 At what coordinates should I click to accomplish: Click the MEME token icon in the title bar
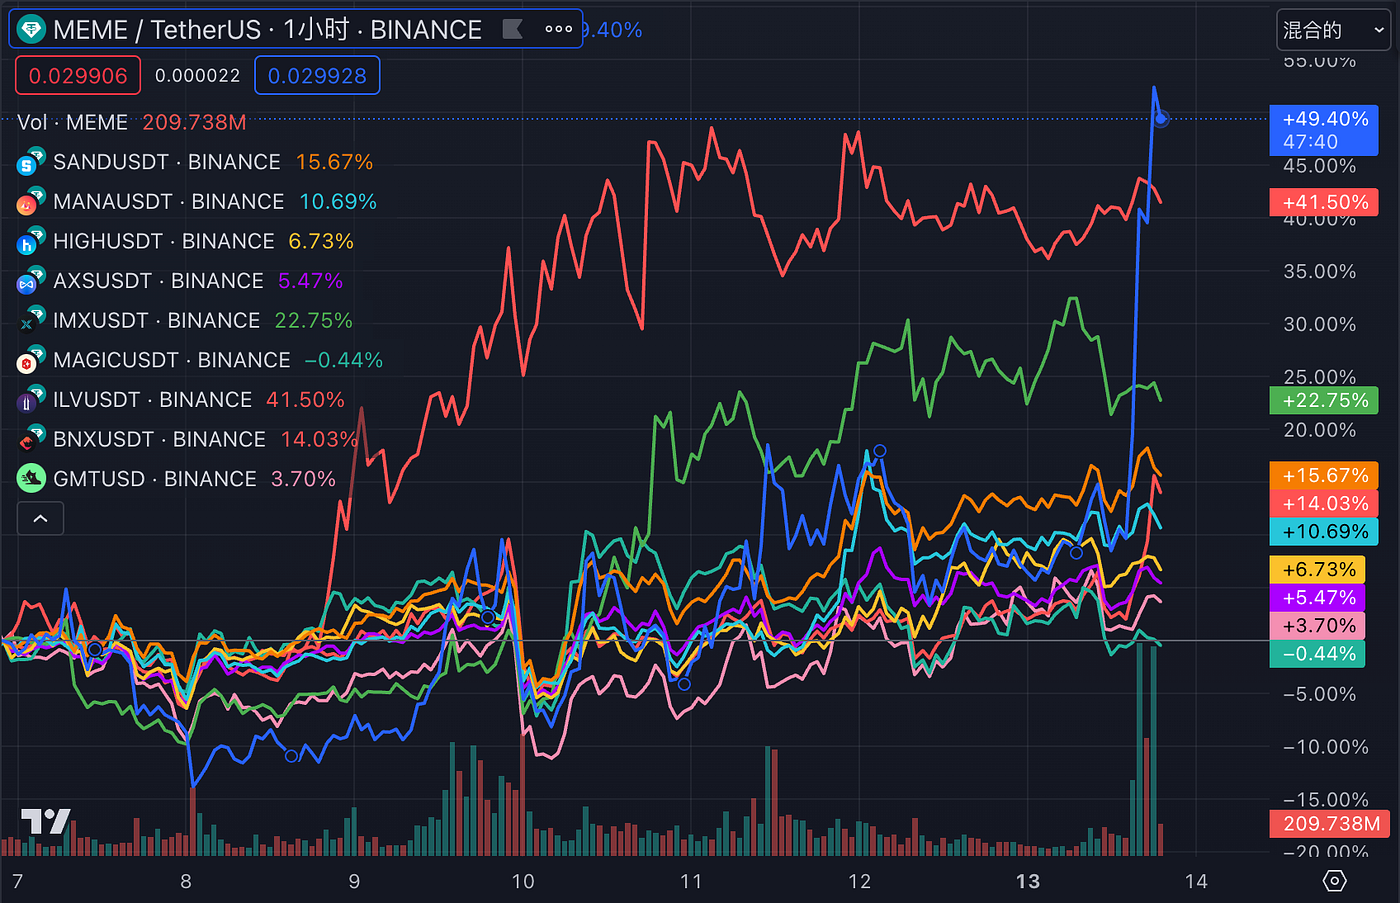[31, 29]
